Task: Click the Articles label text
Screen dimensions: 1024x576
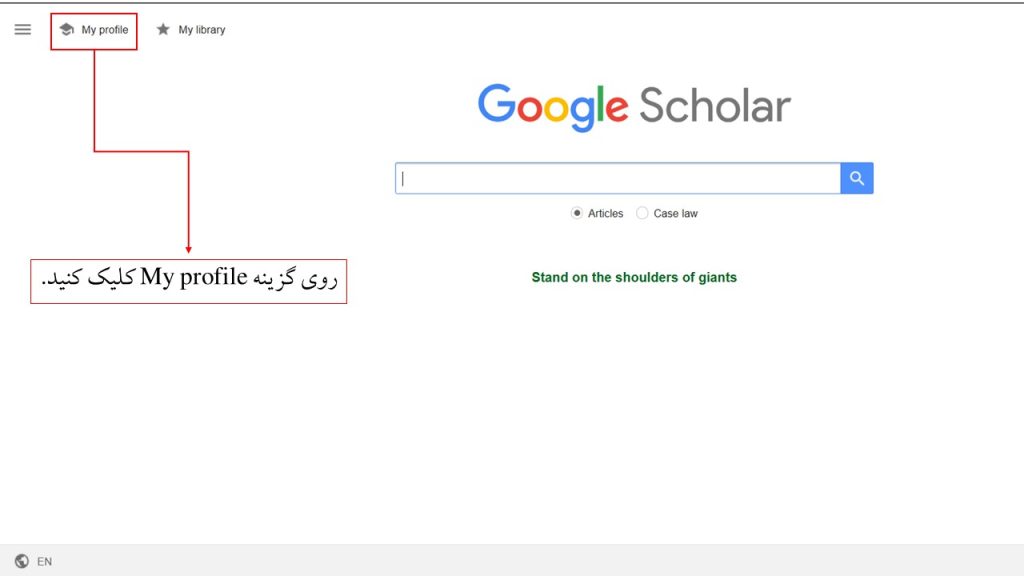Action: tap(606, 213)
